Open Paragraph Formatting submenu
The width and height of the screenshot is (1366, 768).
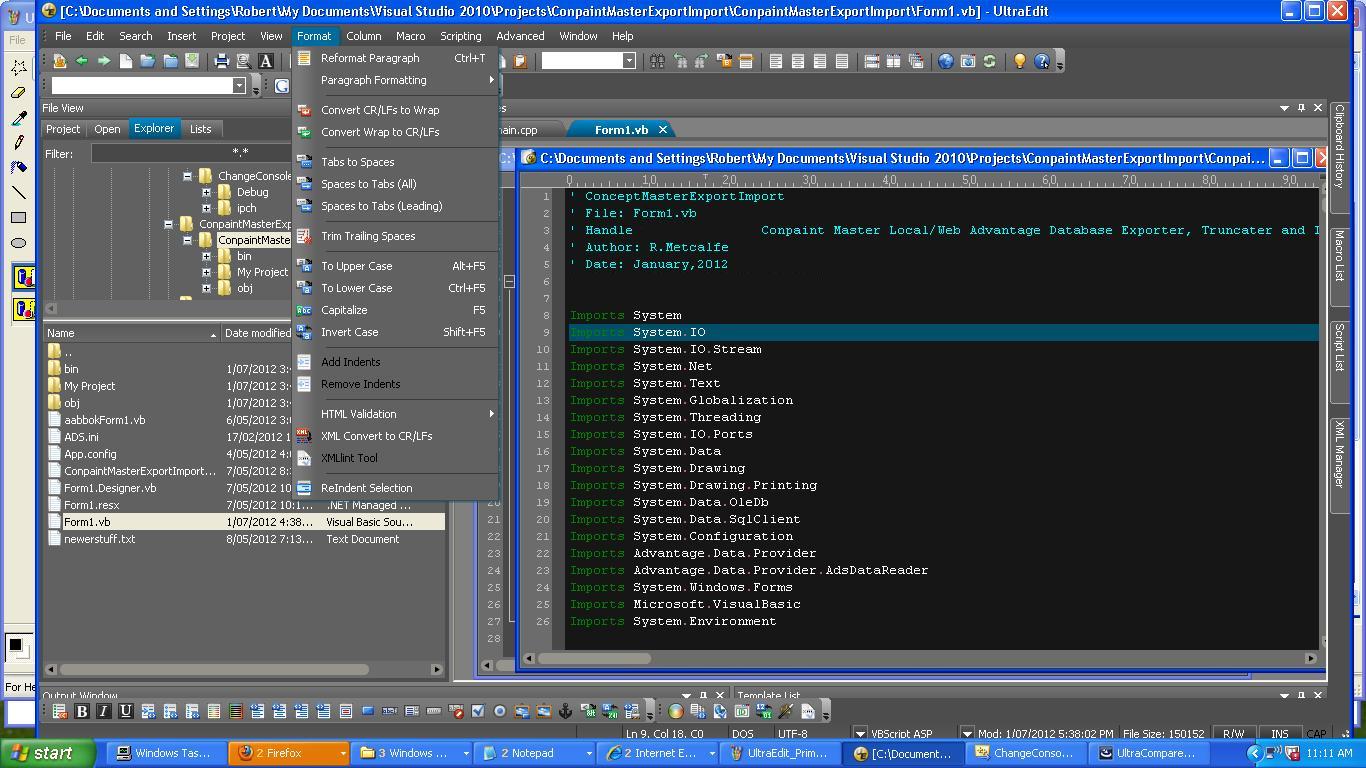coord(373,80)
